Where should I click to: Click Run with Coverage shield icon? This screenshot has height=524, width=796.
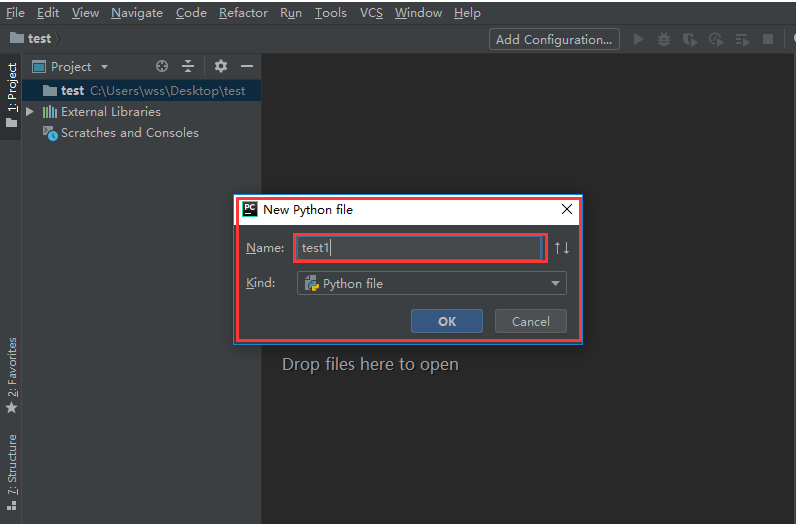tap(690, 39)
